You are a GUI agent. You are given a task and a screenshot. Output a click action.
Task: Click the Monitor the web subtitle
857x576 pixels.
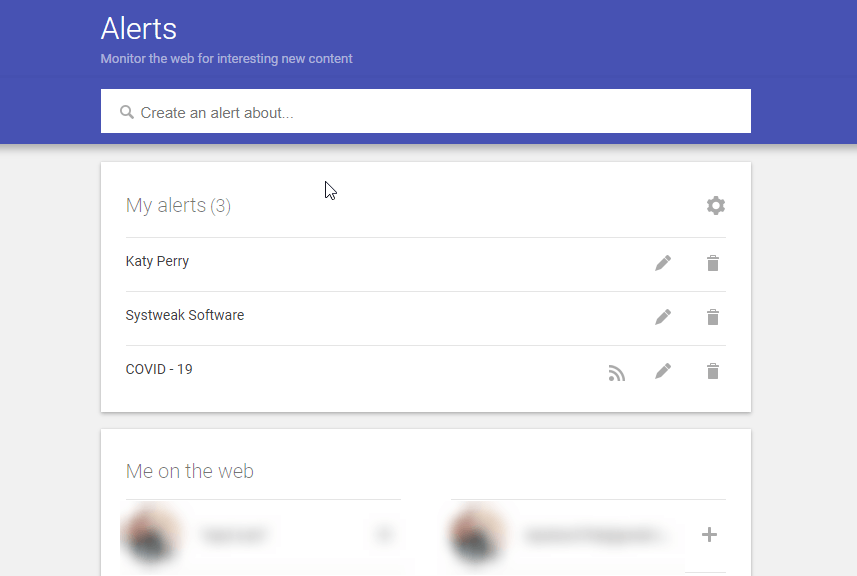pos(226,58)
